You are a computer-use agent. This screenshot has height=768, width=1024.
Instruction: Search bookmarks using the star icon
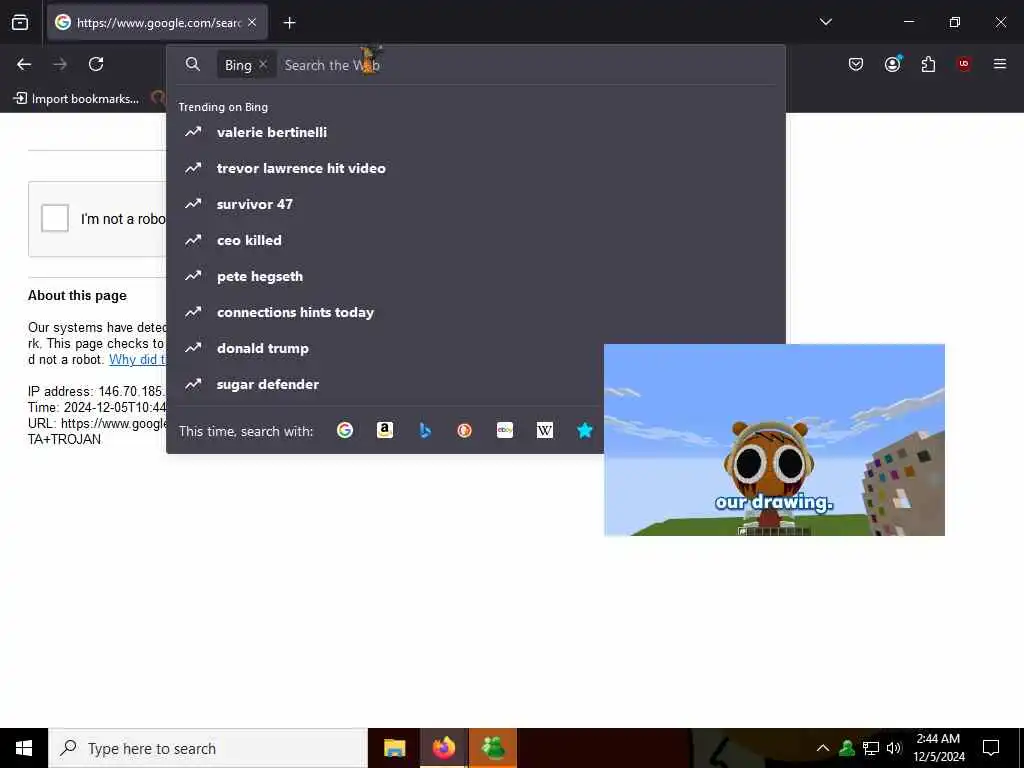585,430
